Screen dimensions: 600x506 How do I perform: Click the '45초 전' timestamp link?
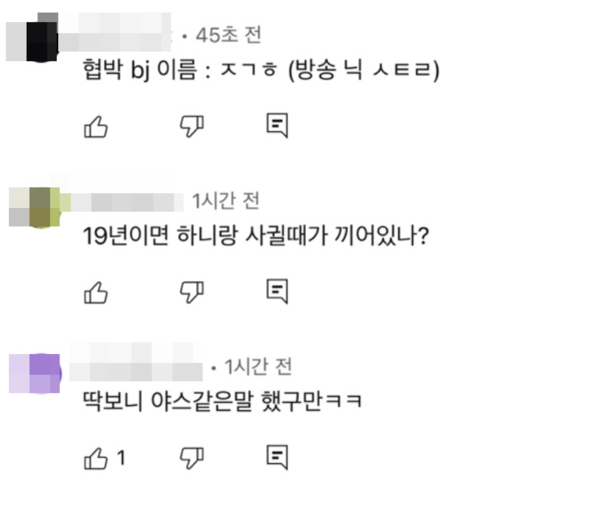228,35
